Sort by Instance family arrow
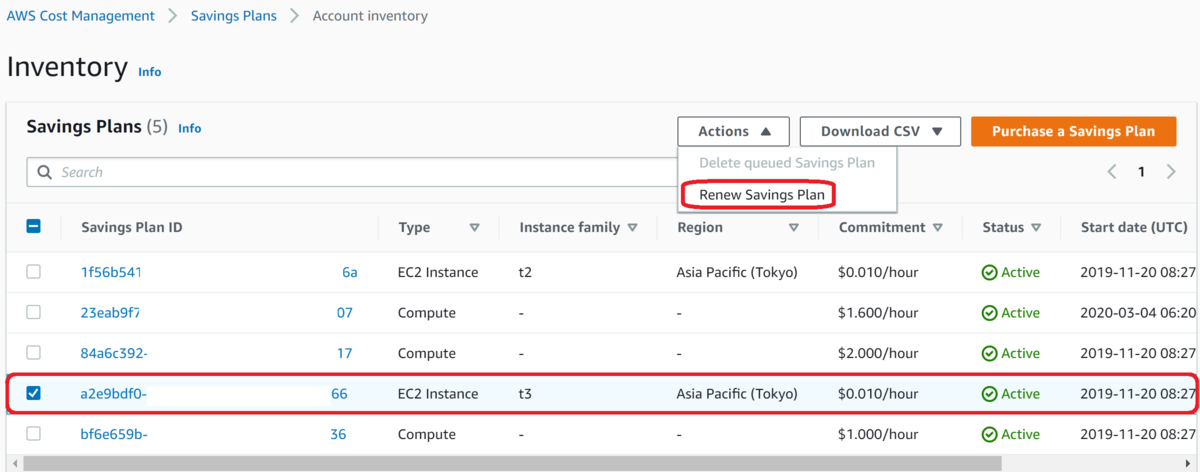 pos(632,228)
